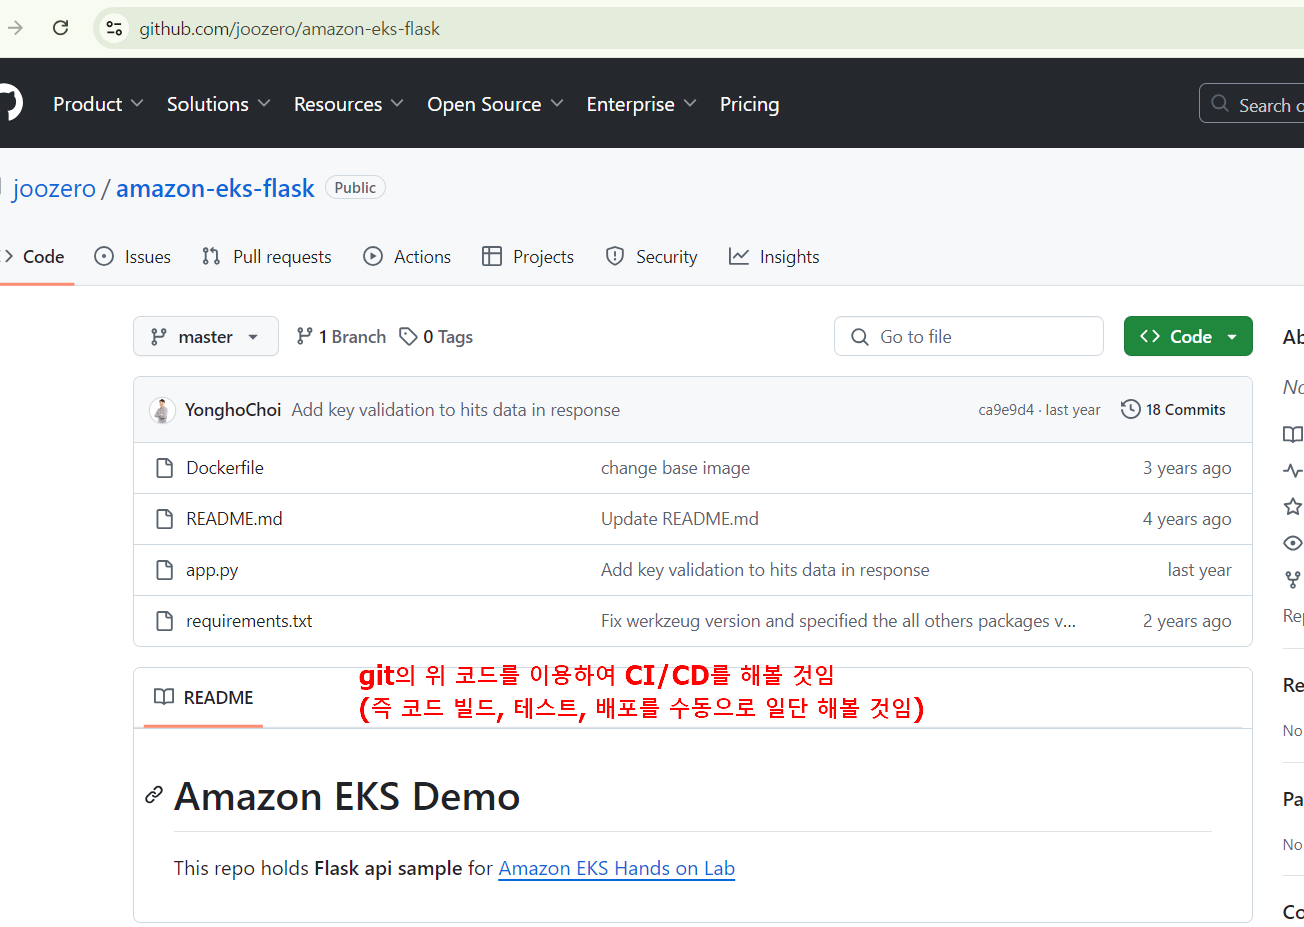View the 0 Tags list
Image resolution: width=1304 pixels, height=927 pixels.
coord(436,337)
